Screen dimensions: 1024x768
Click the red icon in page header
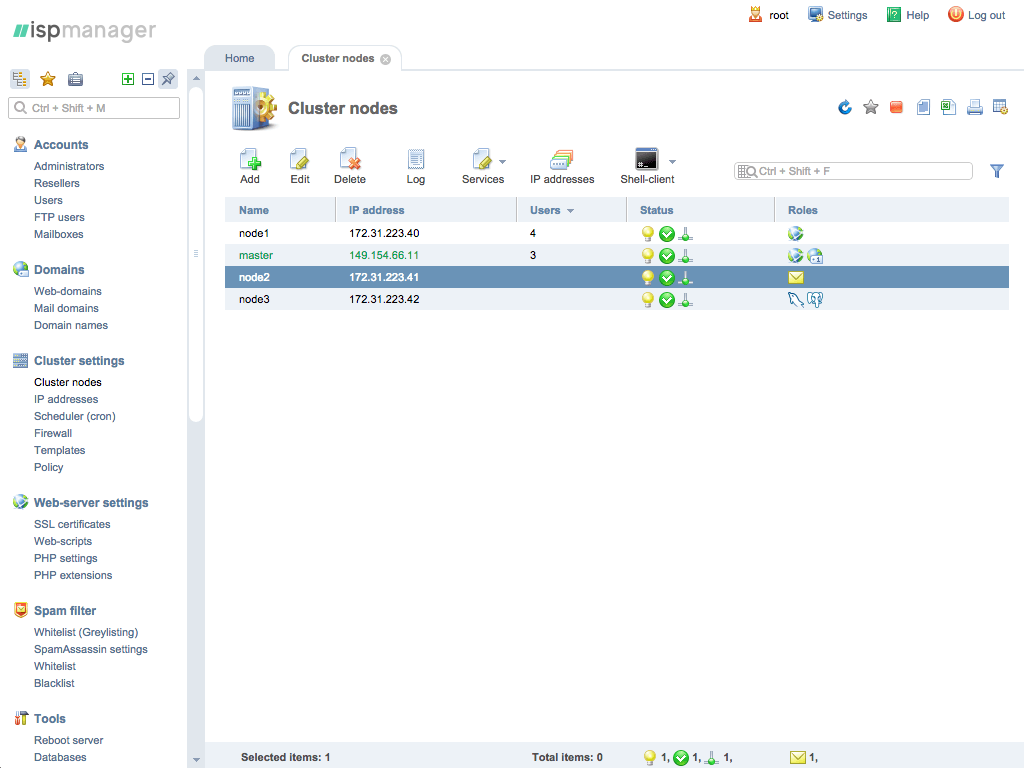pos(896,107)
